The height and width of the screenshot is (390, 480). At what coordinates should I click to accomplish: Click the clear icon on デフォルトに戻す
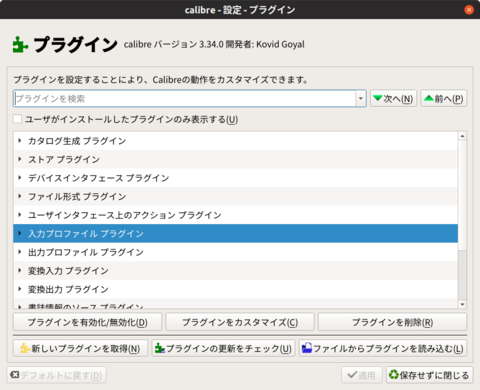[15, 375]
